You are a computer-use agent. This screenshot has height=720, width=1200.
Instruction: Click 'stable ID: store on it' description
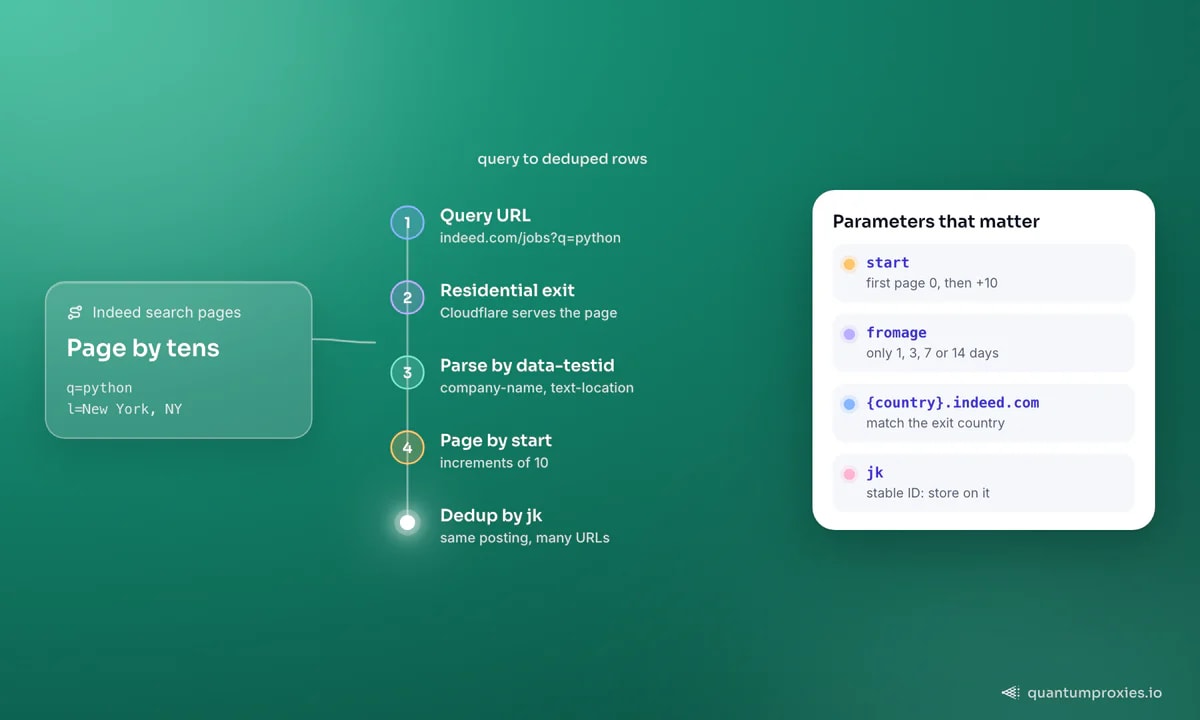[928, 493]
